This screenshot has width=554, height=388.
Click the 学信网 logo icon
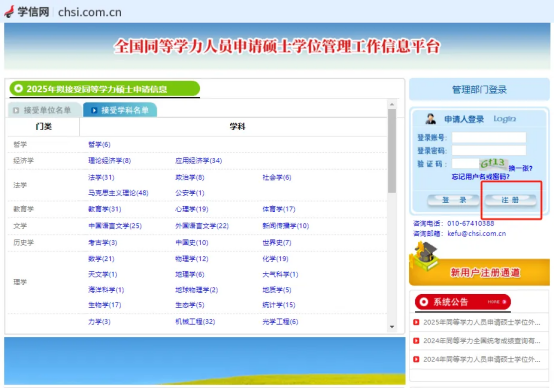[x=9, y=12]
